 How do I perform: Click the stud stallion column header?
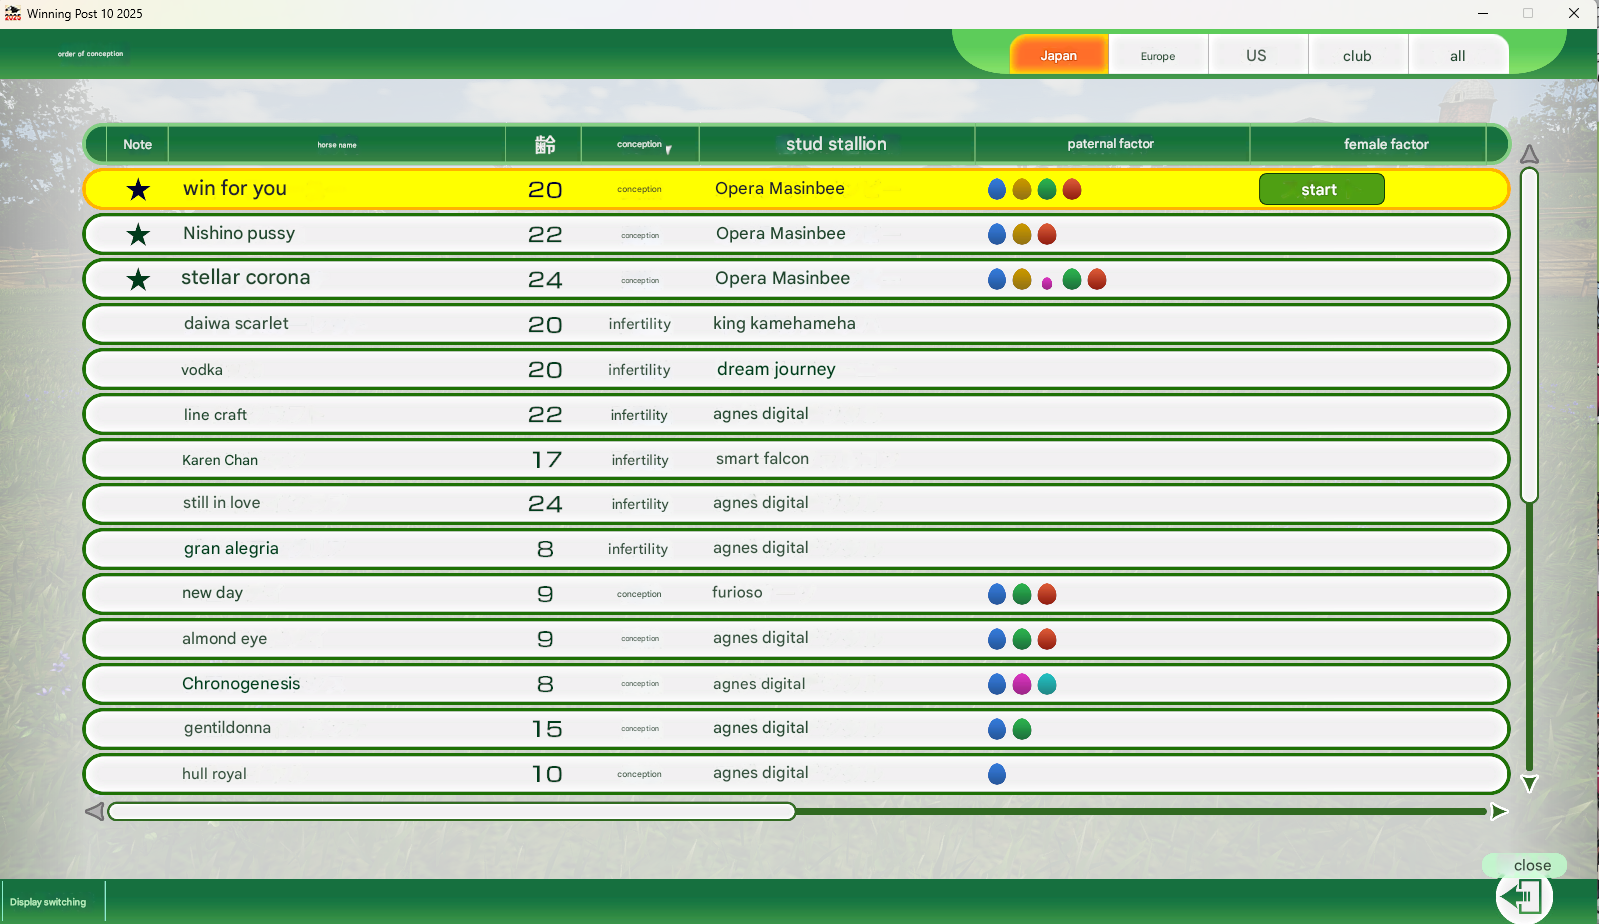(837, 144)
